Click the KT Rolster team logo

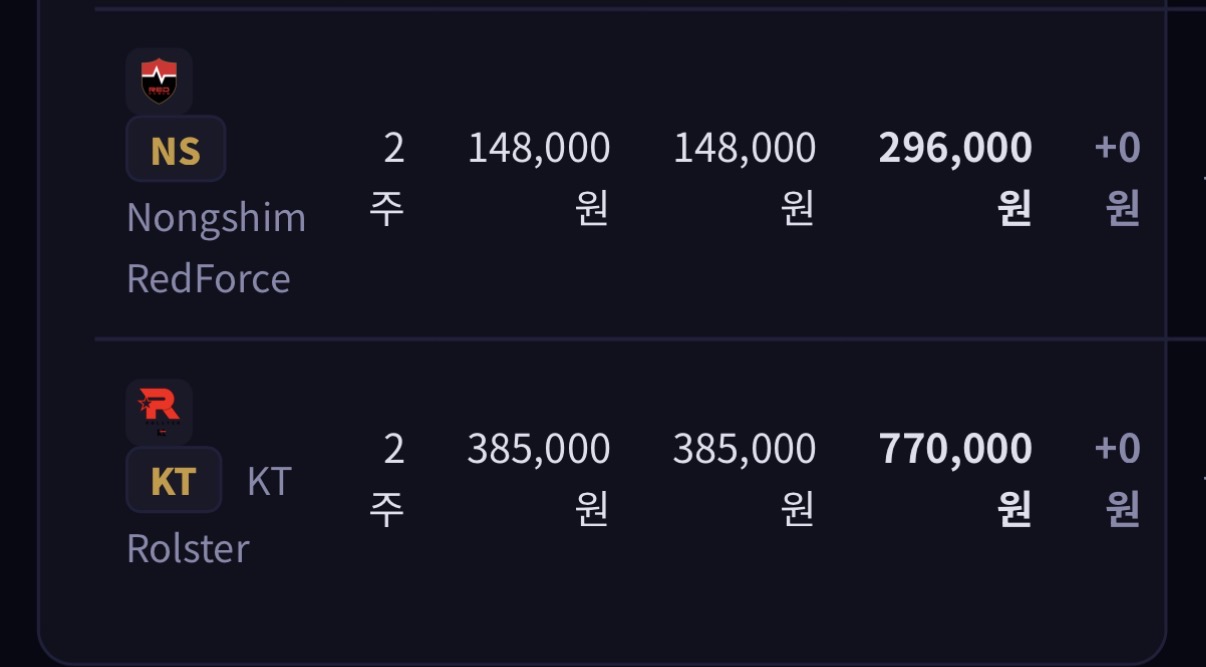[x=159, y=411]
